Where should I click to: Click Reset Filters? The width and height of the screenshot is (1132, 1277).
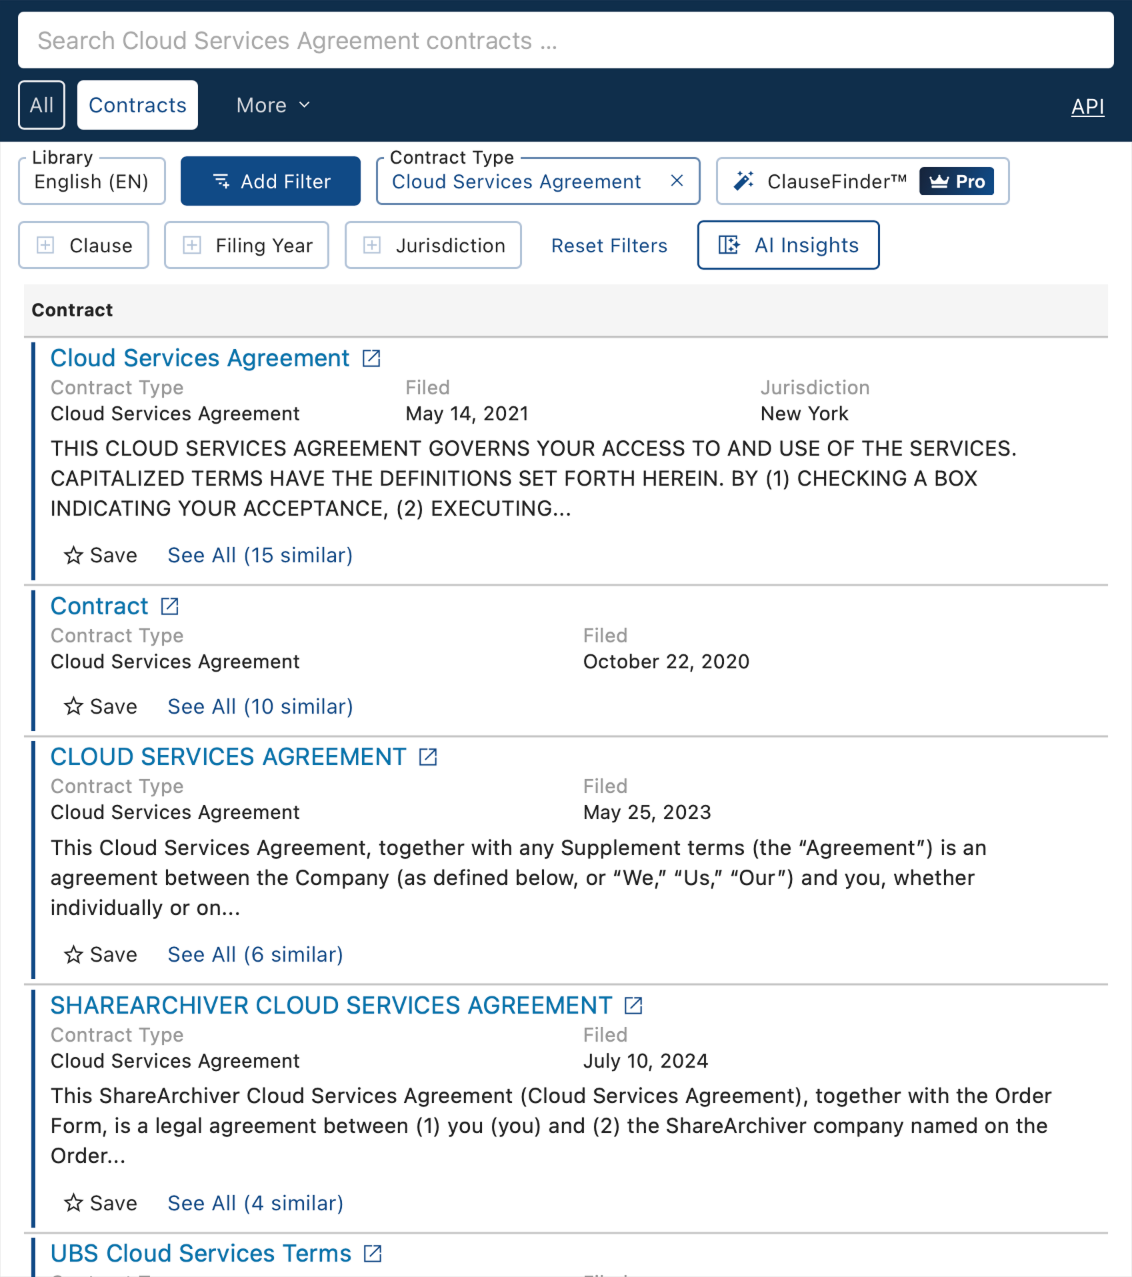click(x=609, y=245)
